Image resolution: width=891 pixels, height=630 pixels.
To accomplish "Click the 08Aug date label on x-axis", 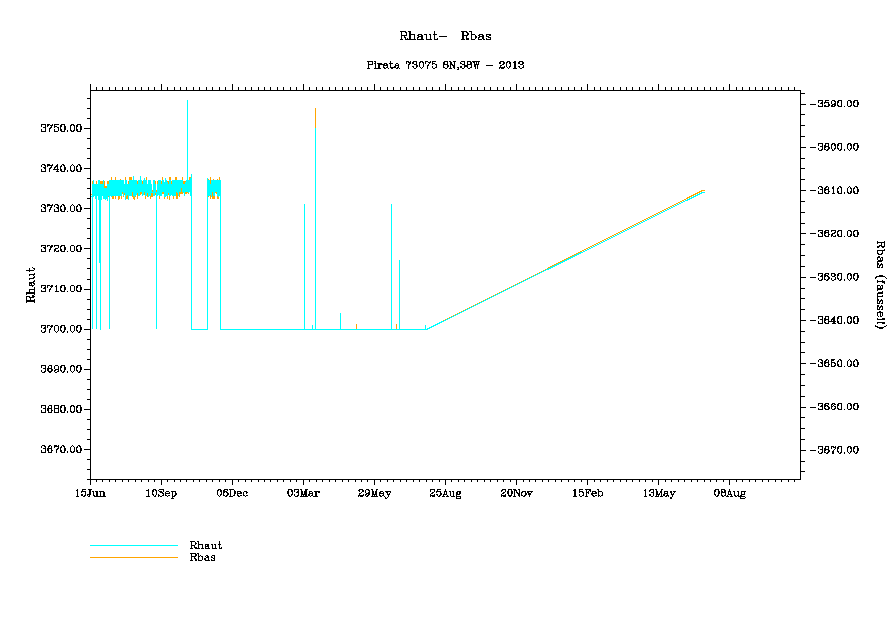I will pos(729,493).
